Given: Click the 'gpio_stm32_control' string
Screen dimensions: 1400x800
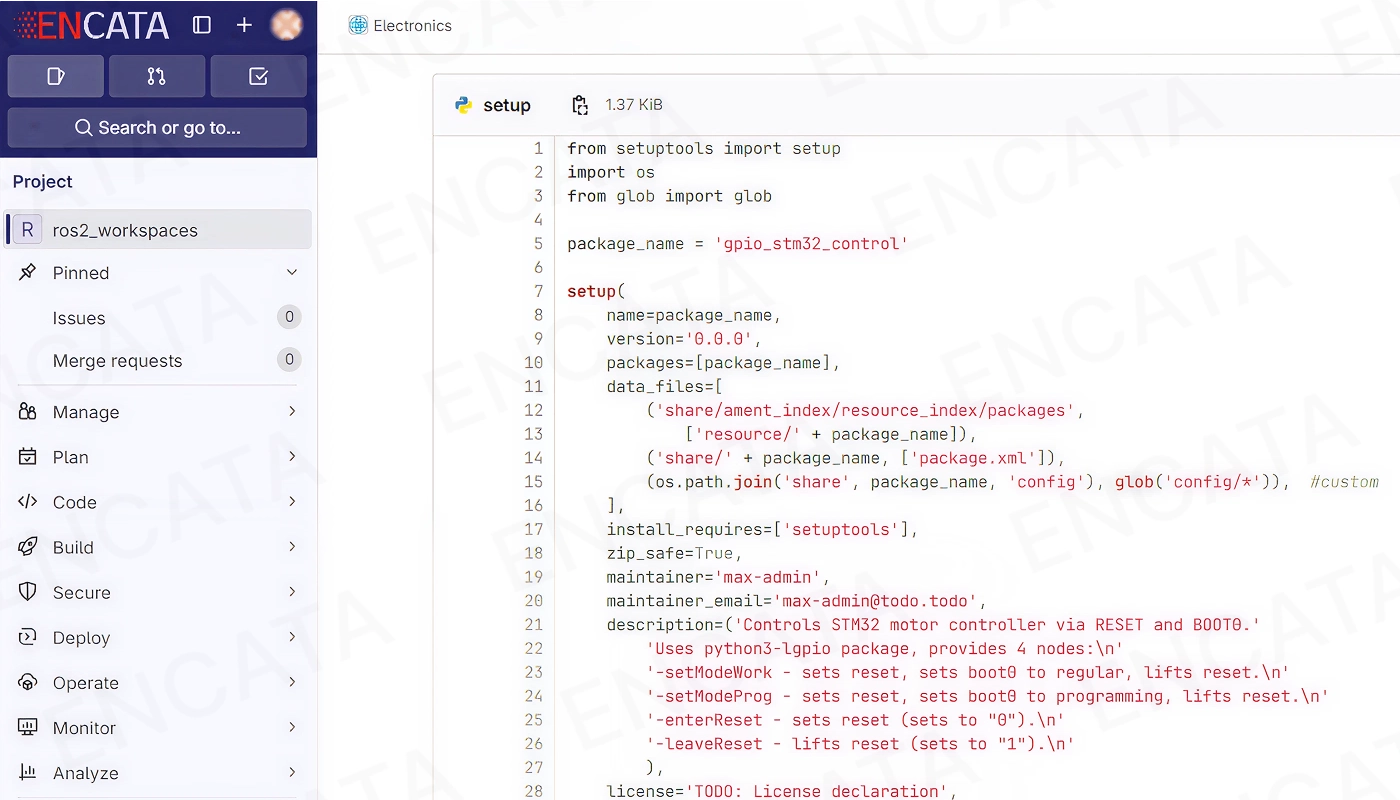Looking at the screenshot, I should (x=812, y=243).
